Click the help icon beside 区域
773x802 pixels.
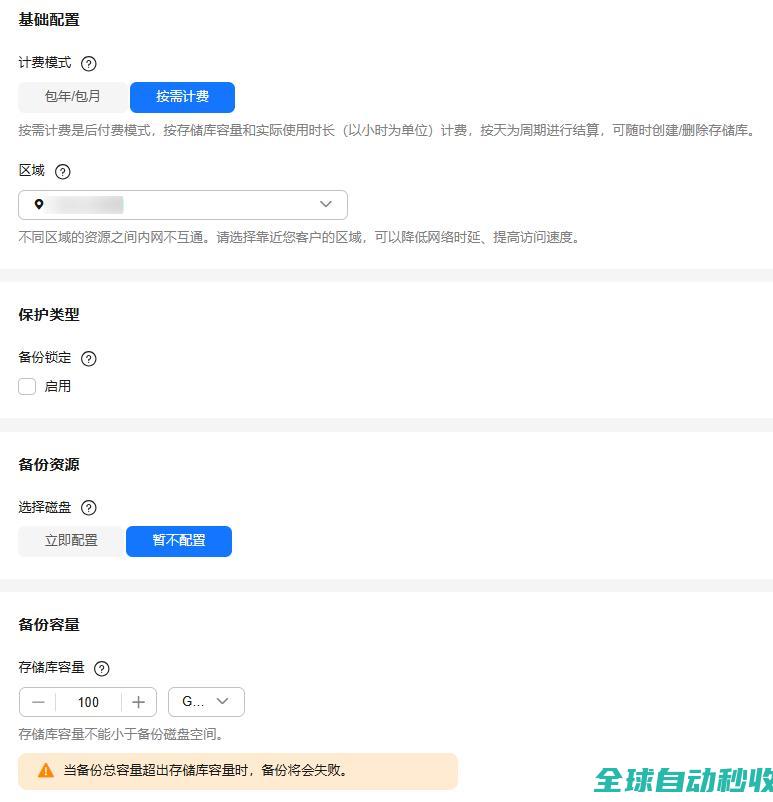click(x=63, y=172)
